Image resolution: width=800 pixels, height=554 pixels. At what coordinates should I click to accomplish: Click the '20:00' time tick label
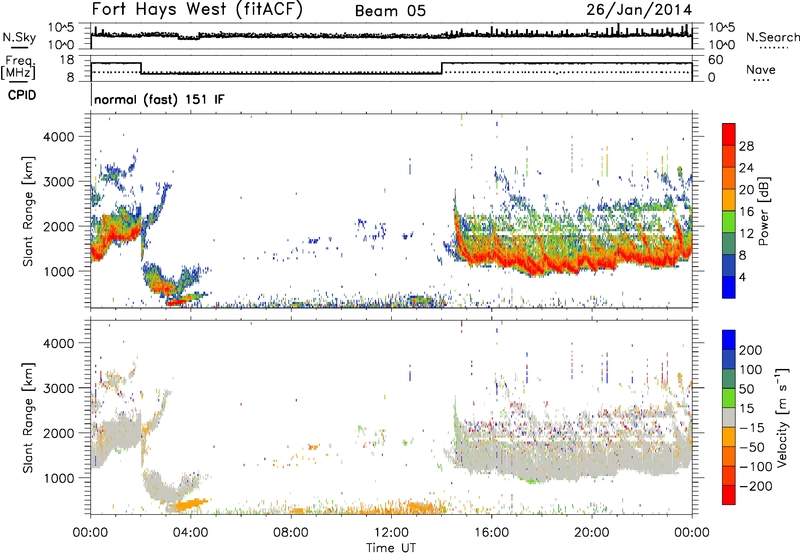(591, 533)
